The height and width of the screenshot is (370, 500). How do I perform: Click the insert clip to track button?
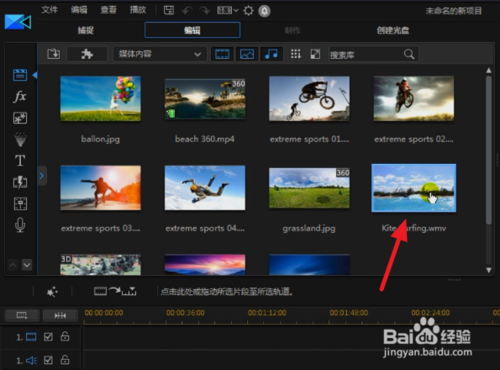(115, 291)
